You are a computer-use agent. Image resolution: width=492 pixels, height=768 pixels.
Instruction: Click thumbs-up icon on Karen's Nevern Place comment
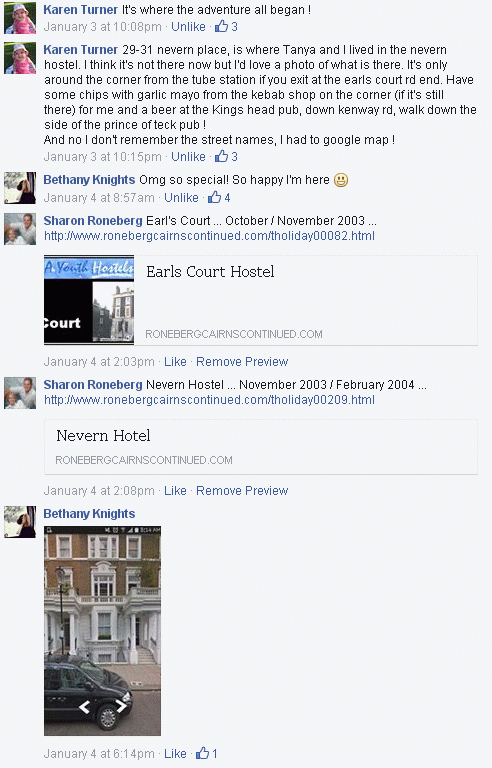[x=221, y=156]
